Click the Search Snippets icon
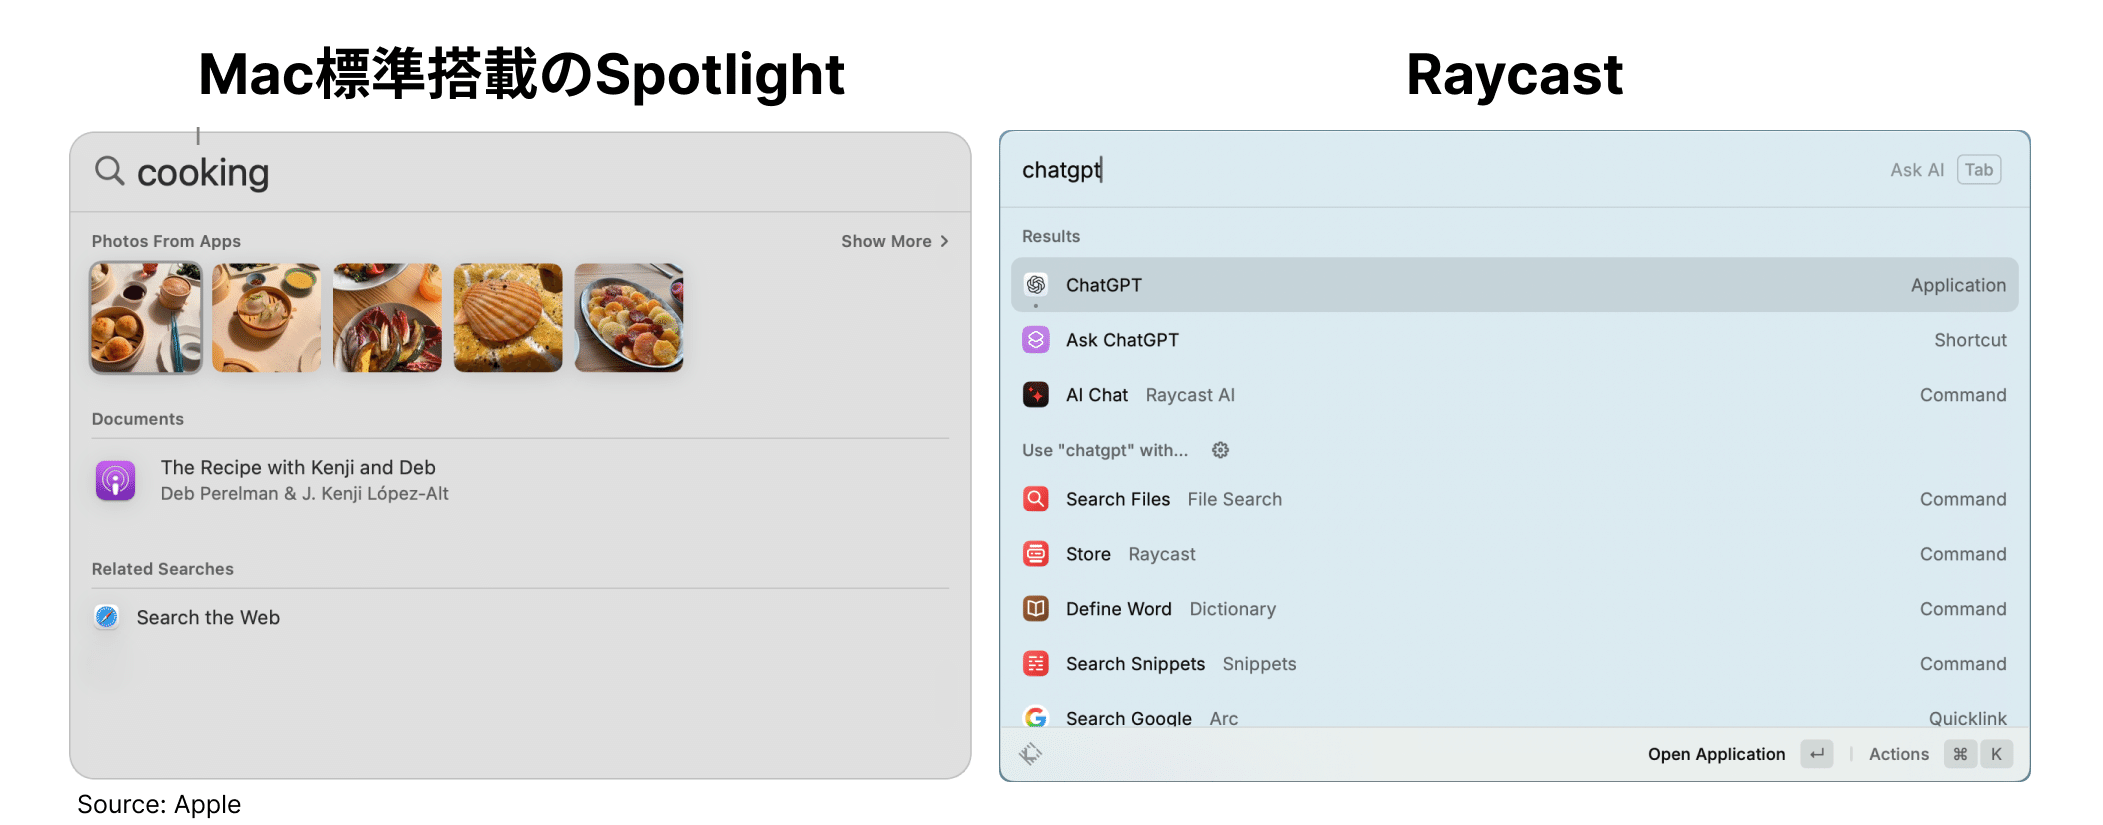The width and height of the screenshot is (2103, 825). 1036,664
